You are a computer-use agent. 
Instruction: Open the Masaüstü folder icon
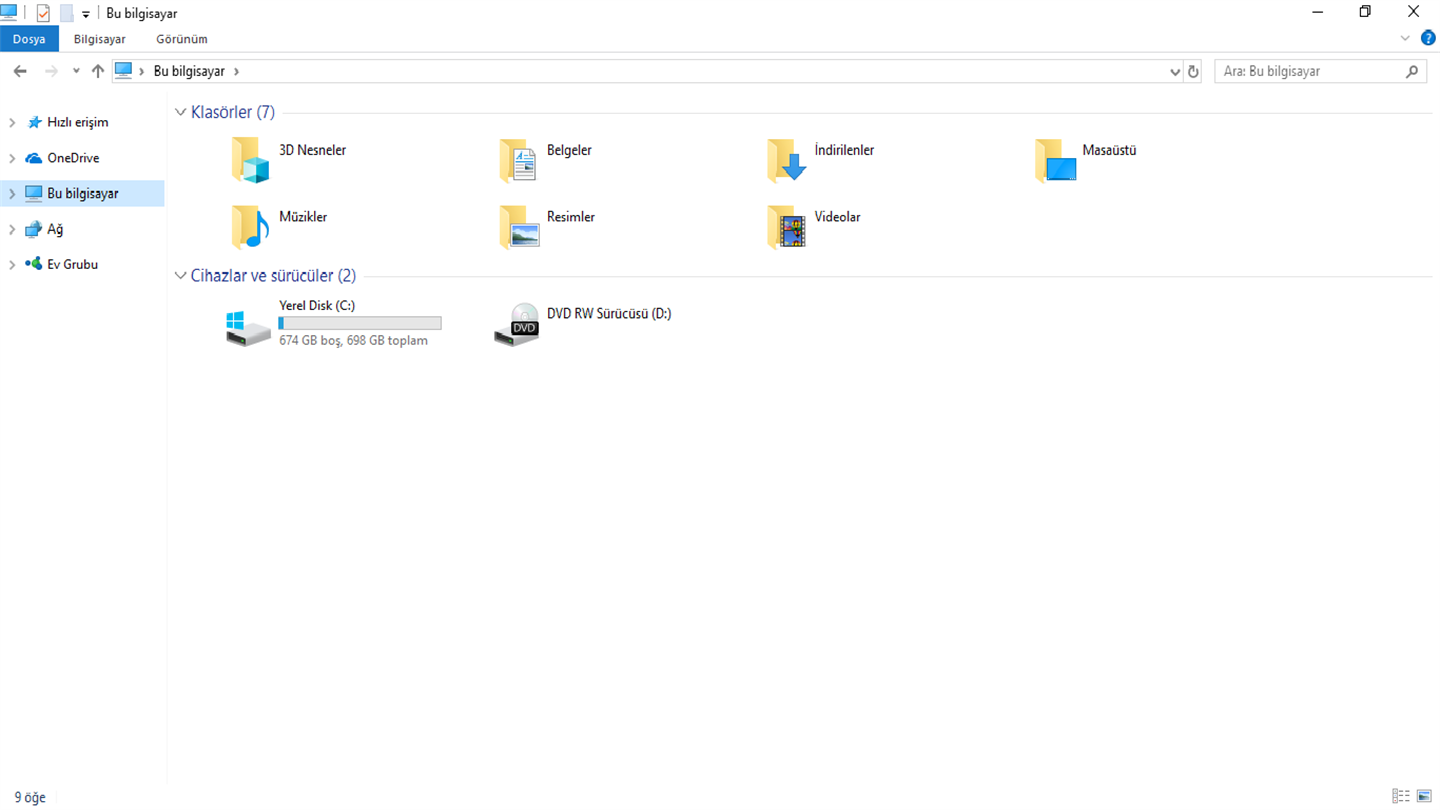[1055, 161]
